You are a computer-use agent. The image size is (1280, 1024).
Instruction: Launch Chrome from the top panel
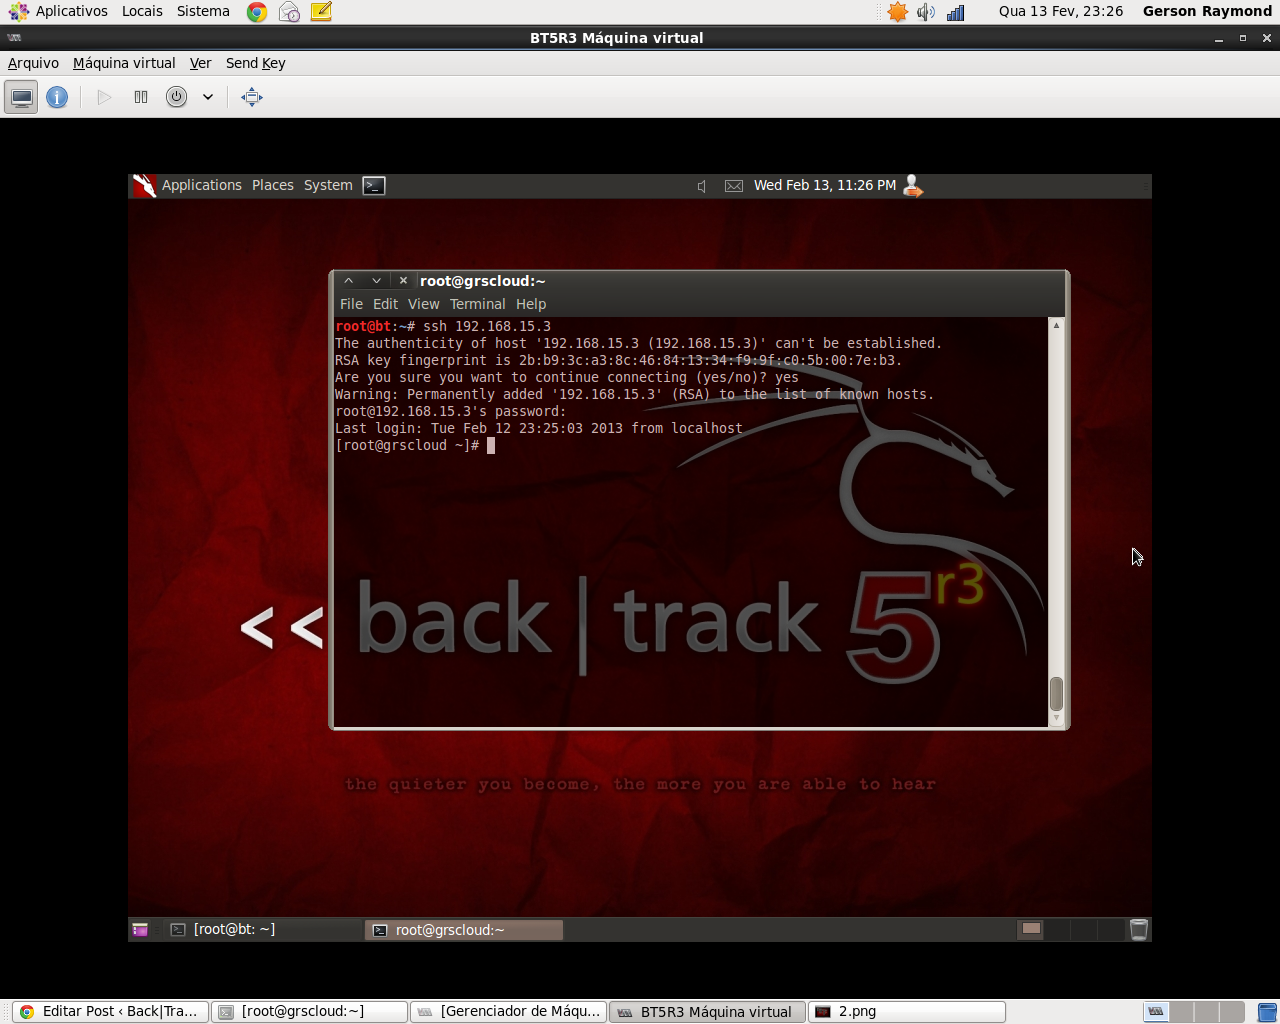pyautogui.click(x=257, y=12)
